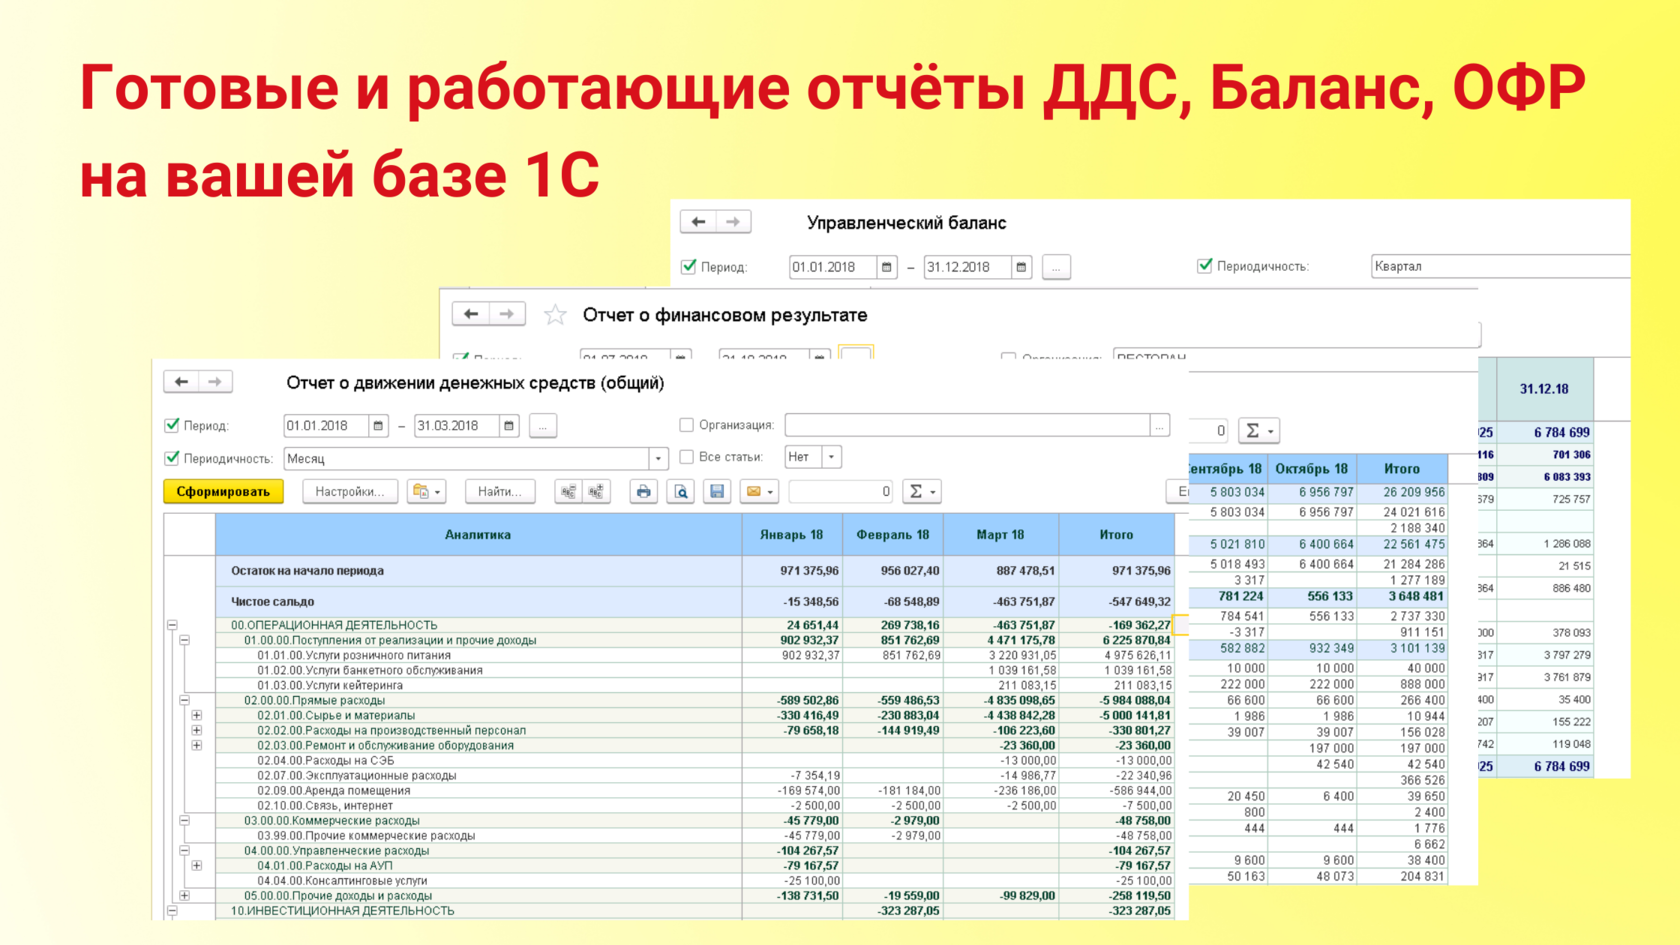Viewport: 1680px width, 945px height.
Task: Click Октябрь 18 column header in financial result
Action: click(x=1312, y=468)
